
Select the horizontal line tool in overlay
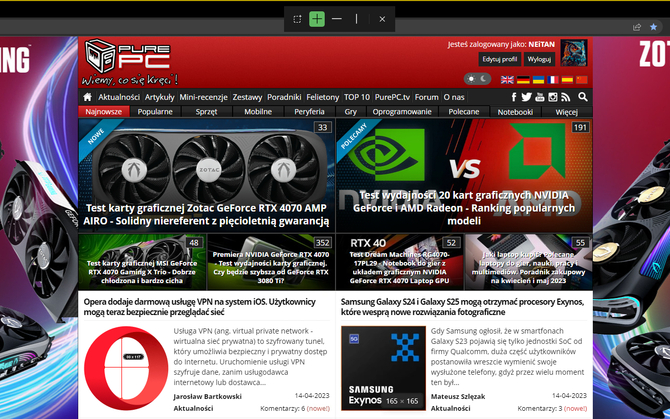[x=337, y=19]
